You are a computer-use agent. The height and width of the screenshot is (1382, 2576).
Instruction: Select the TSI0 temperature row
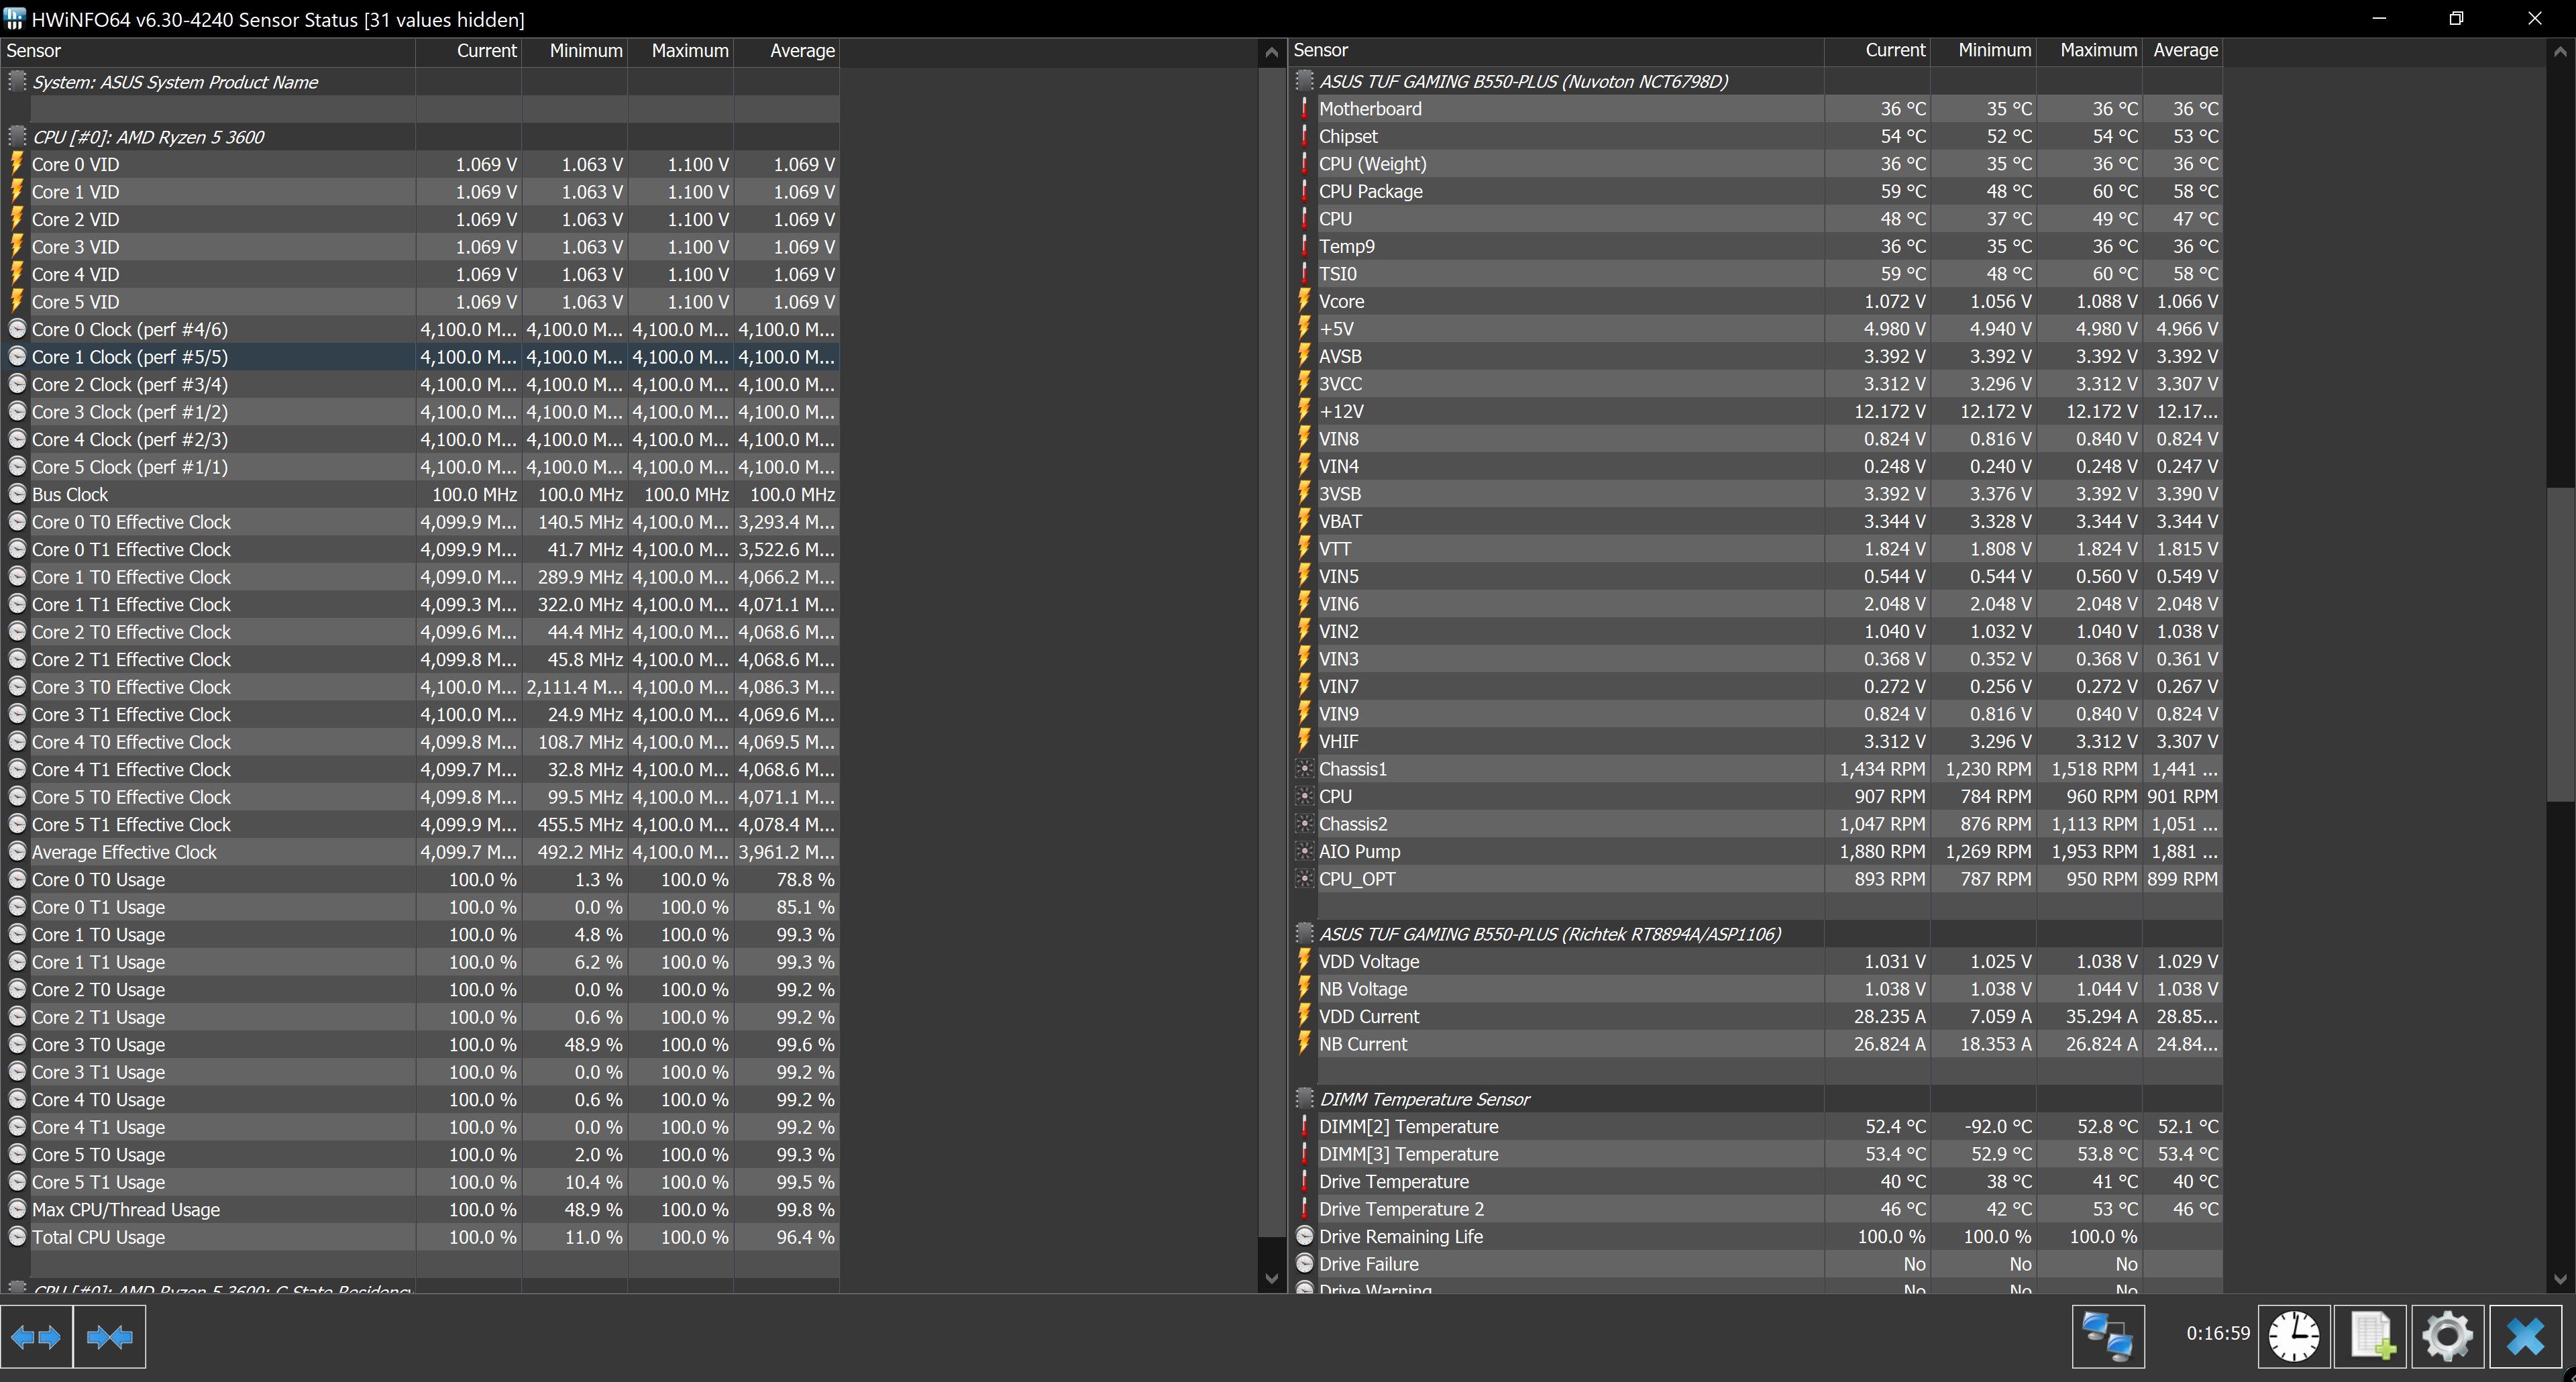[1757, 274]
